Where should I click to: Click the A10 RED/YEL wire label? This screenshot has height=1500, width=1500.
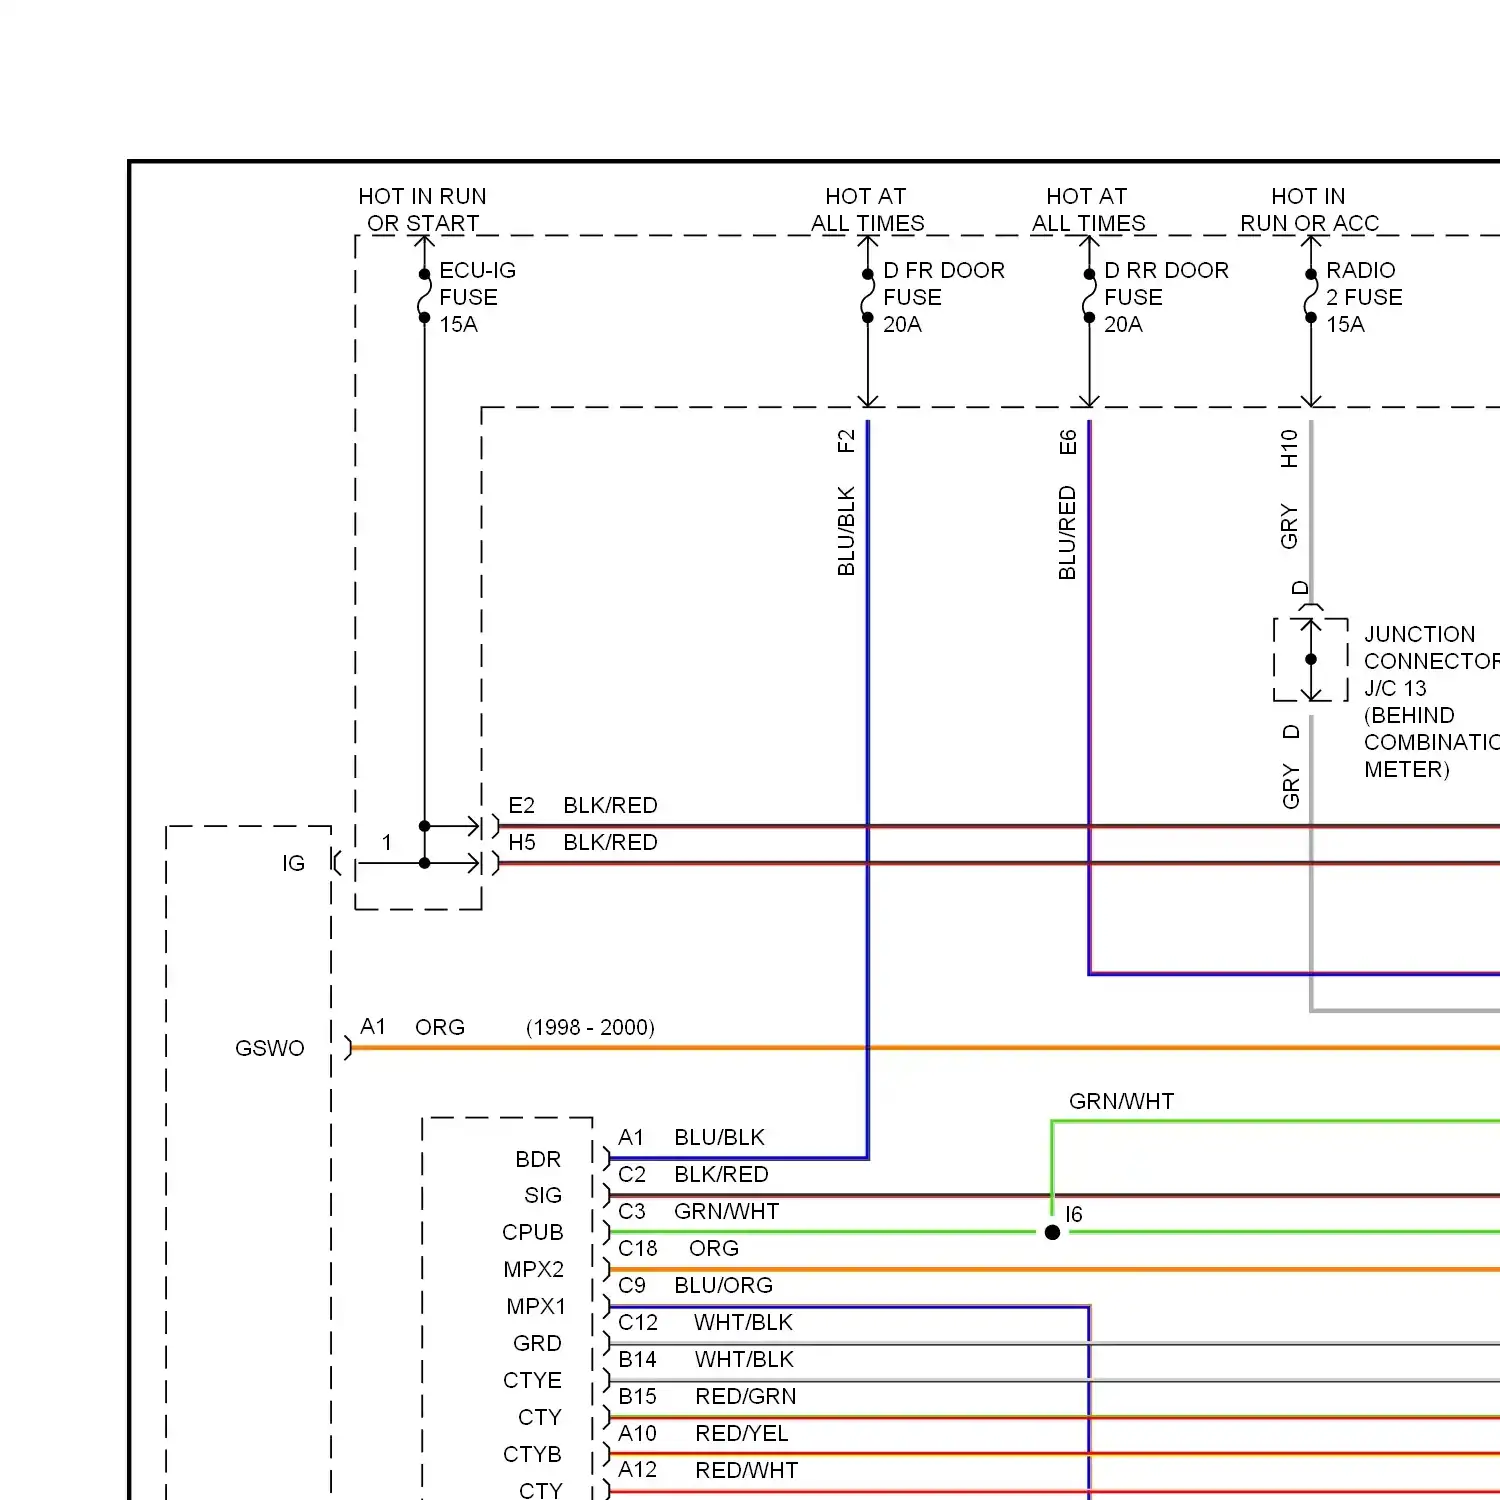[x=704, y=1433]
